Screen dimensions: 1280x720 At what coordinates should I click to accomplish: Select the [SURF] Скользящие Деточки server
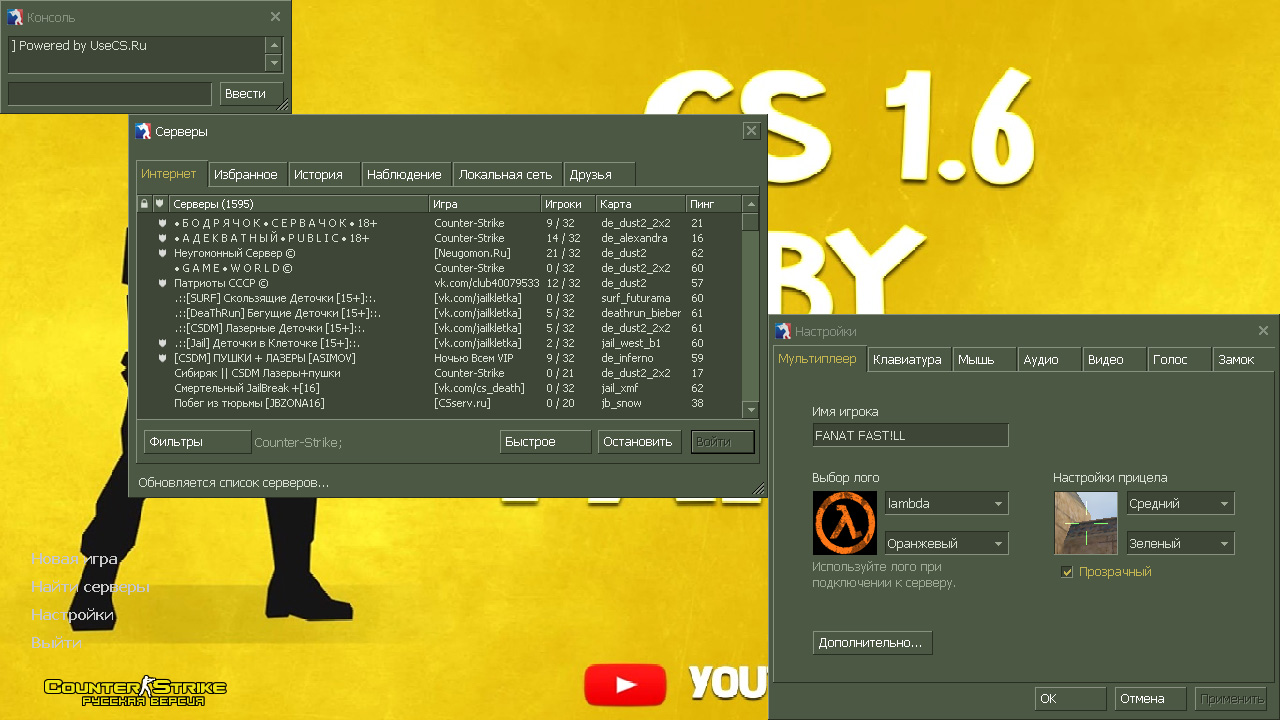click(440, 298)
